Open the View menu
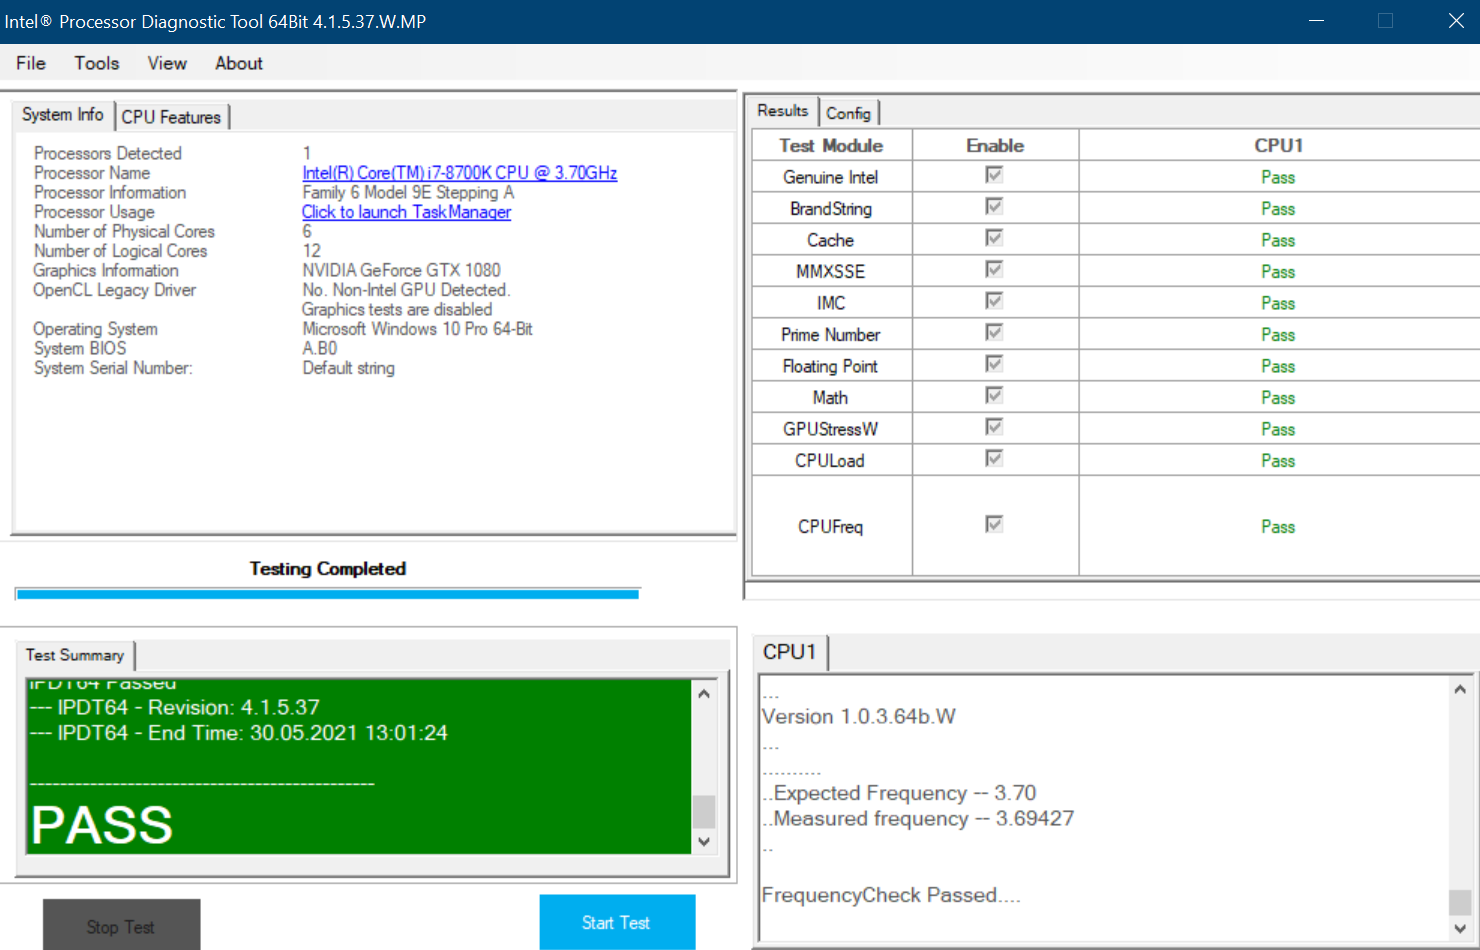This screenshot has height=950, width=1480. pos(167,63)
